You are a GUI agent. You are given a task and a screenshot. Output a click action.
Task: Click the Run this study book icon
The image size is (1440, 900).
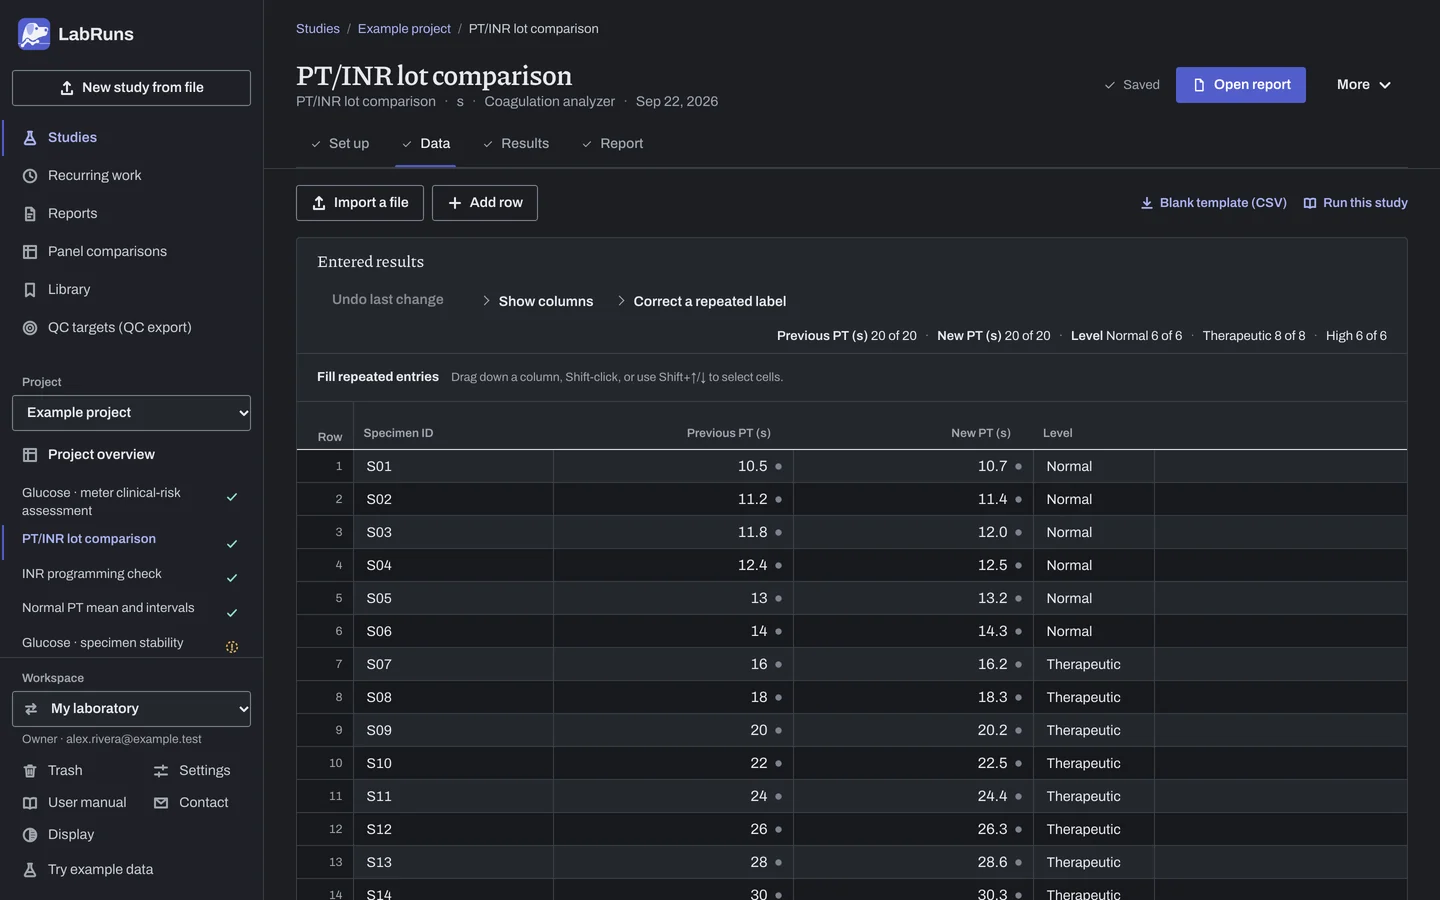pos(1310,203)
